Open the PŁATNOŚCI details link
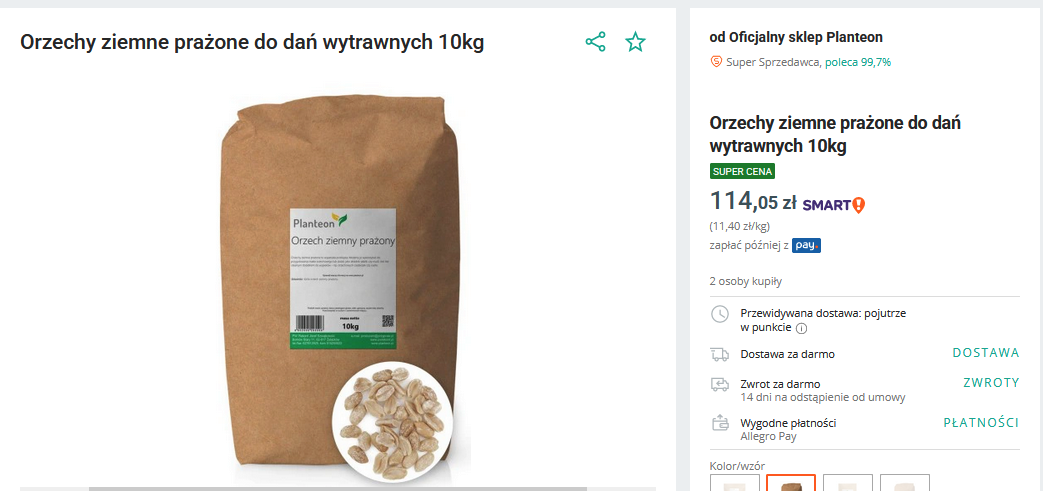This screenshot has height=491, width=1043. point(981,422)
